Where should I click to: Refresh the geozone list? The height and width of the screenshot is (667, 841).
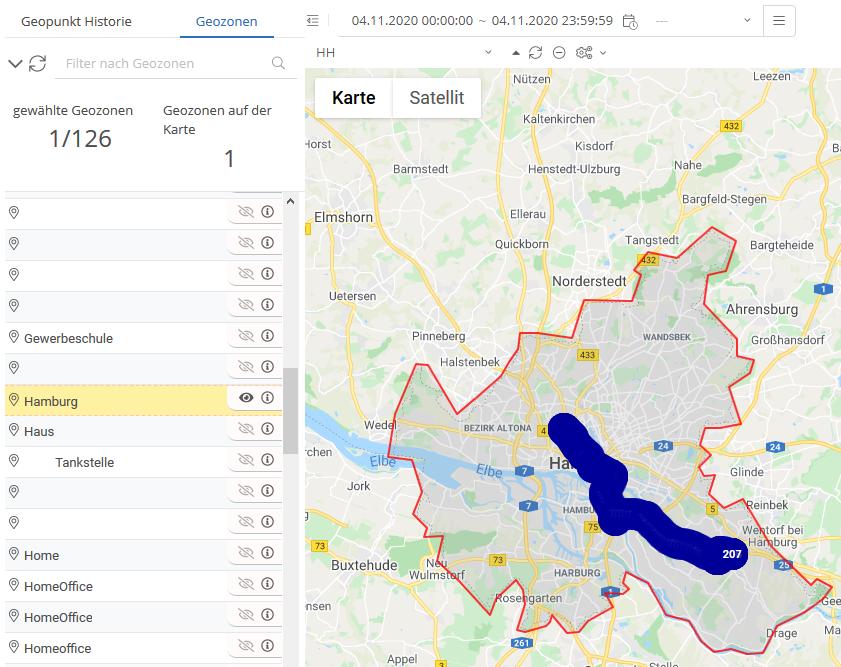click(x=37, y=64)
